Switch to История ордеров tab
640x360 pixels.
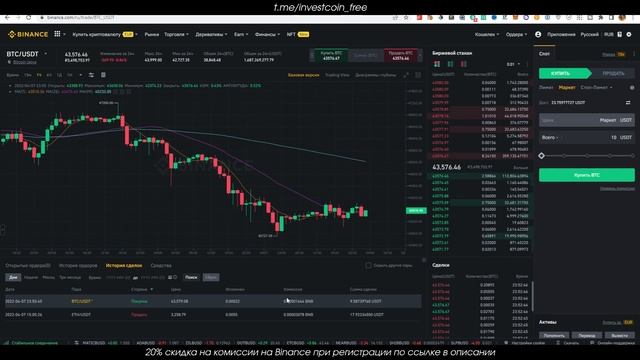pos(78,265)
